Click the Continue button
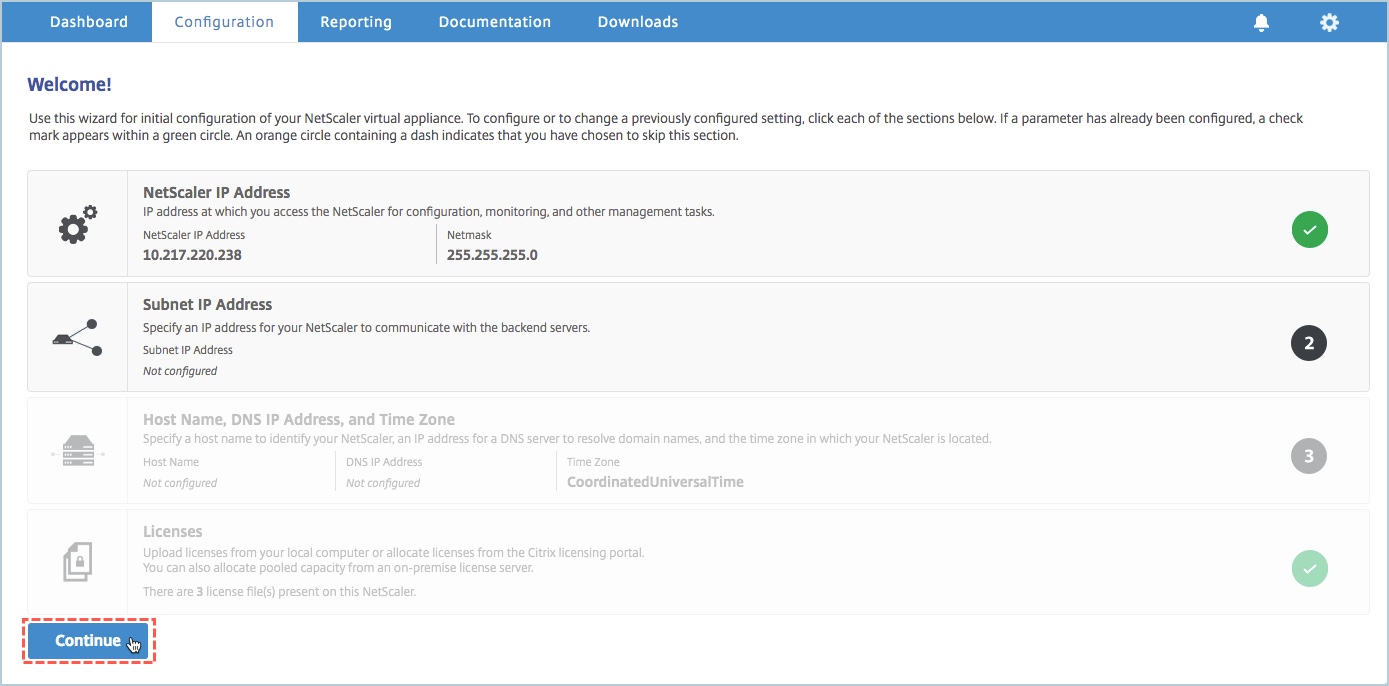 click(x=88, y=641)
